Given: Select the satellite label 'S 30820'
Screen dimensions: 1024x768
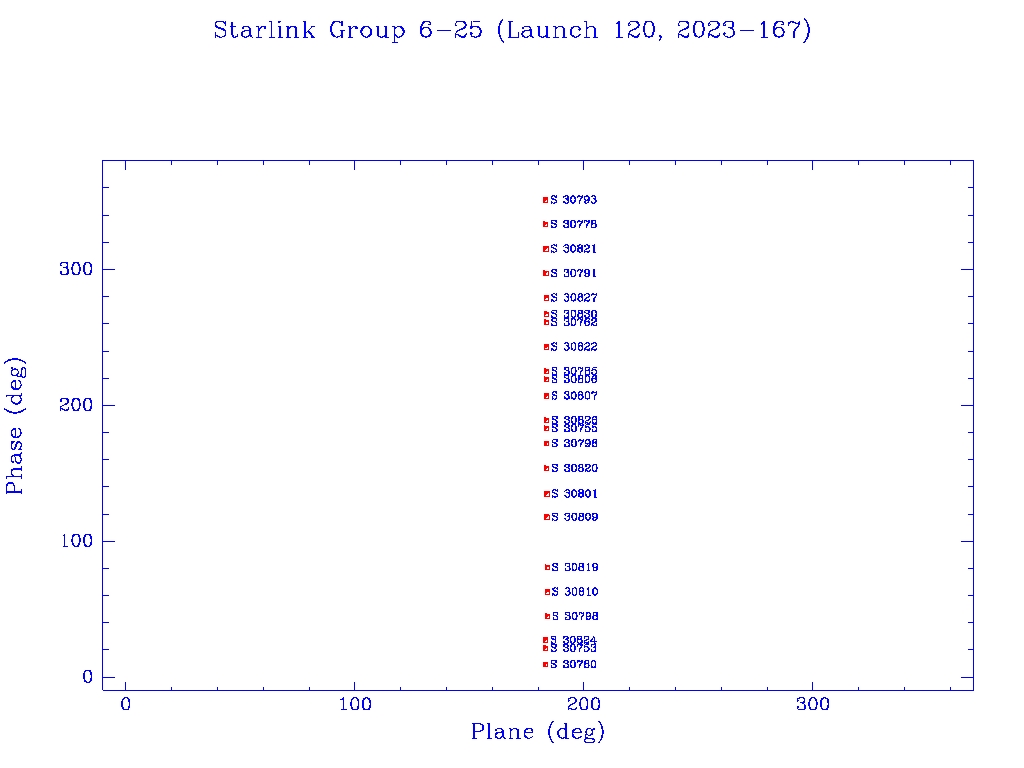Looking at the screenshot, I should click(x=575, y=468).
